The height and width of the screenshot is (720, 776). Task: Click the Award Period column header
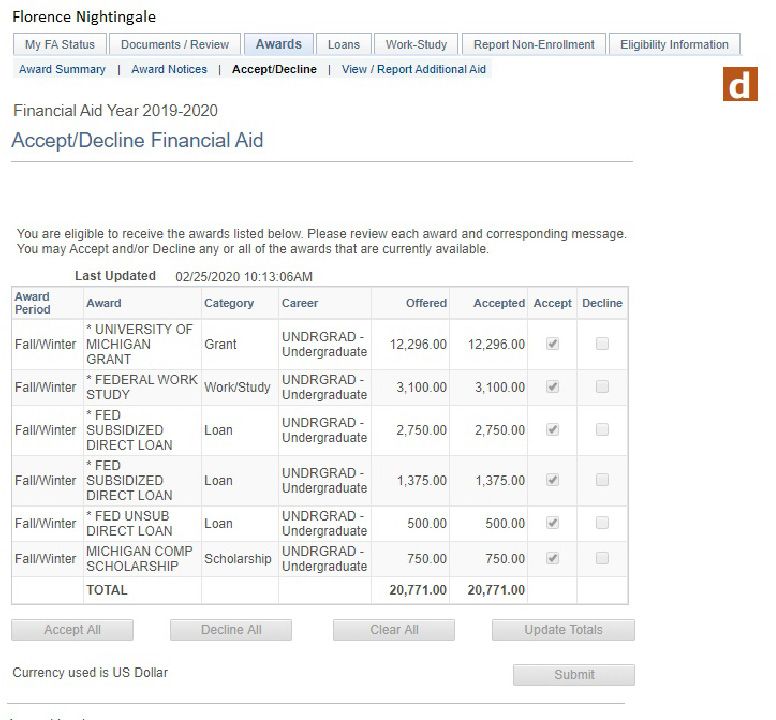(x=33, y=303)
